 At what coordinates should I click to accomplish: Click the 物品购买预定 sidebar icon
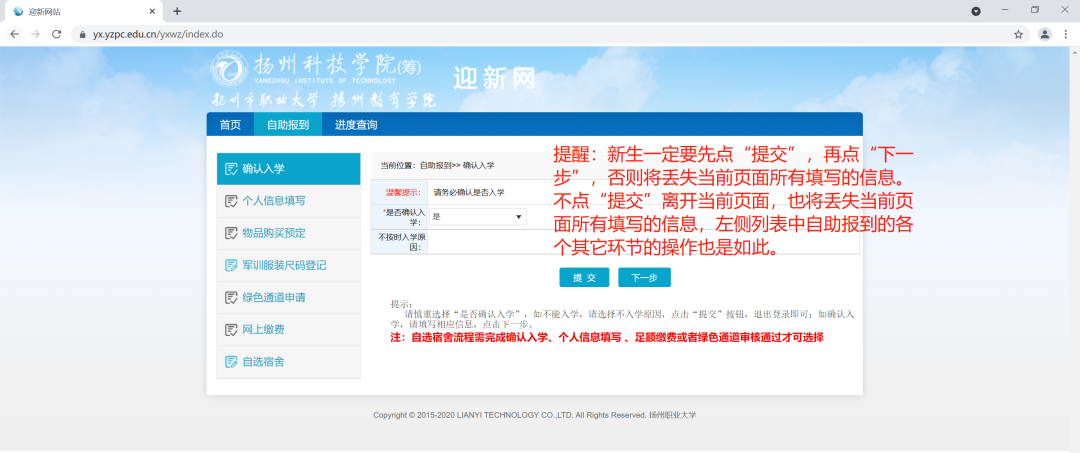tap(231, 233)
